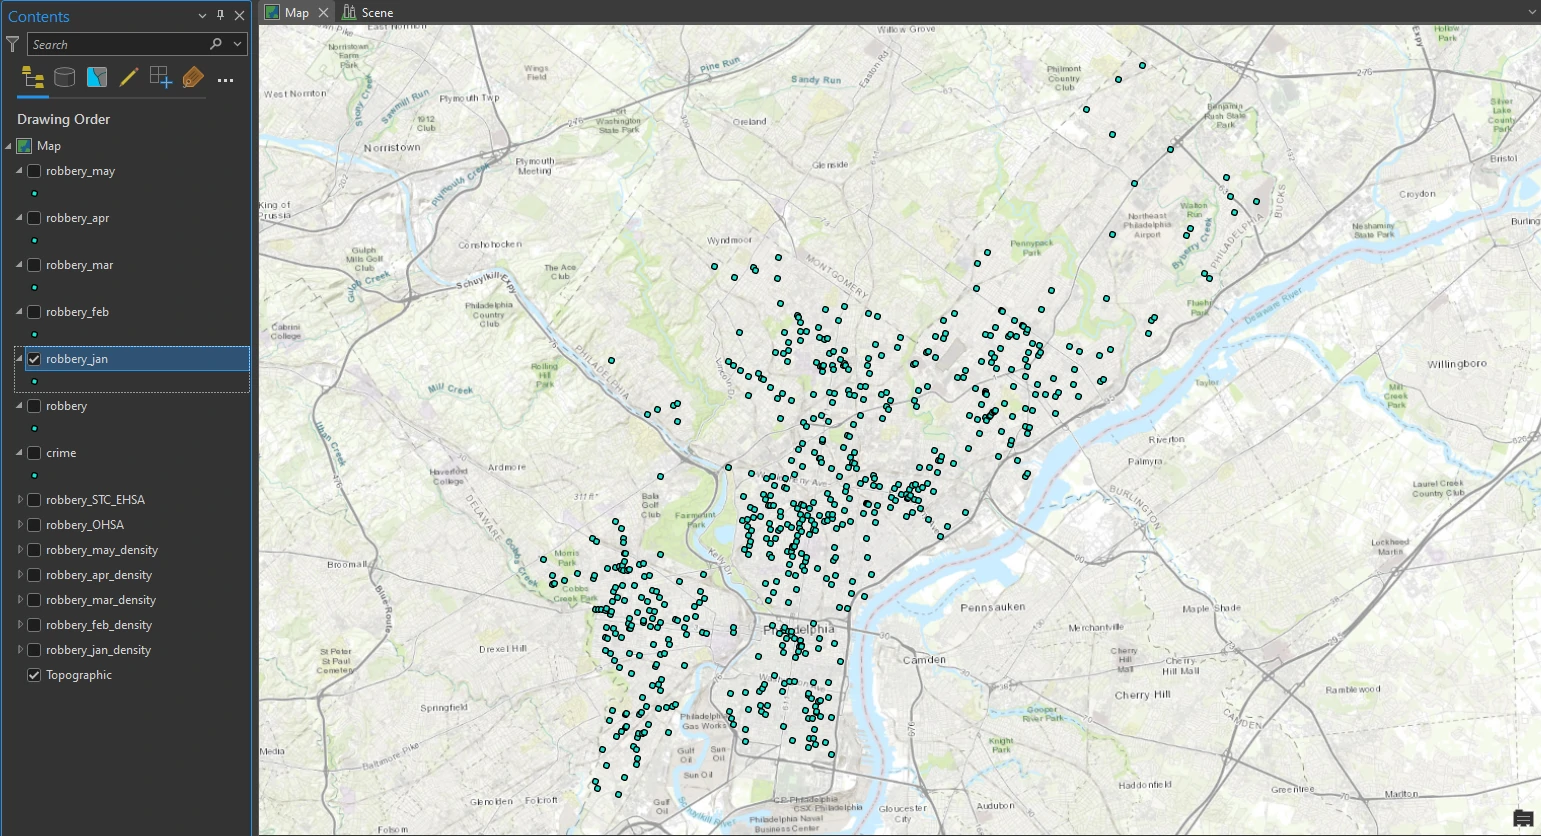Collapse robbery_apr layer legend
Viewport: 1541px width, 836px height.
tap(19, 218)
